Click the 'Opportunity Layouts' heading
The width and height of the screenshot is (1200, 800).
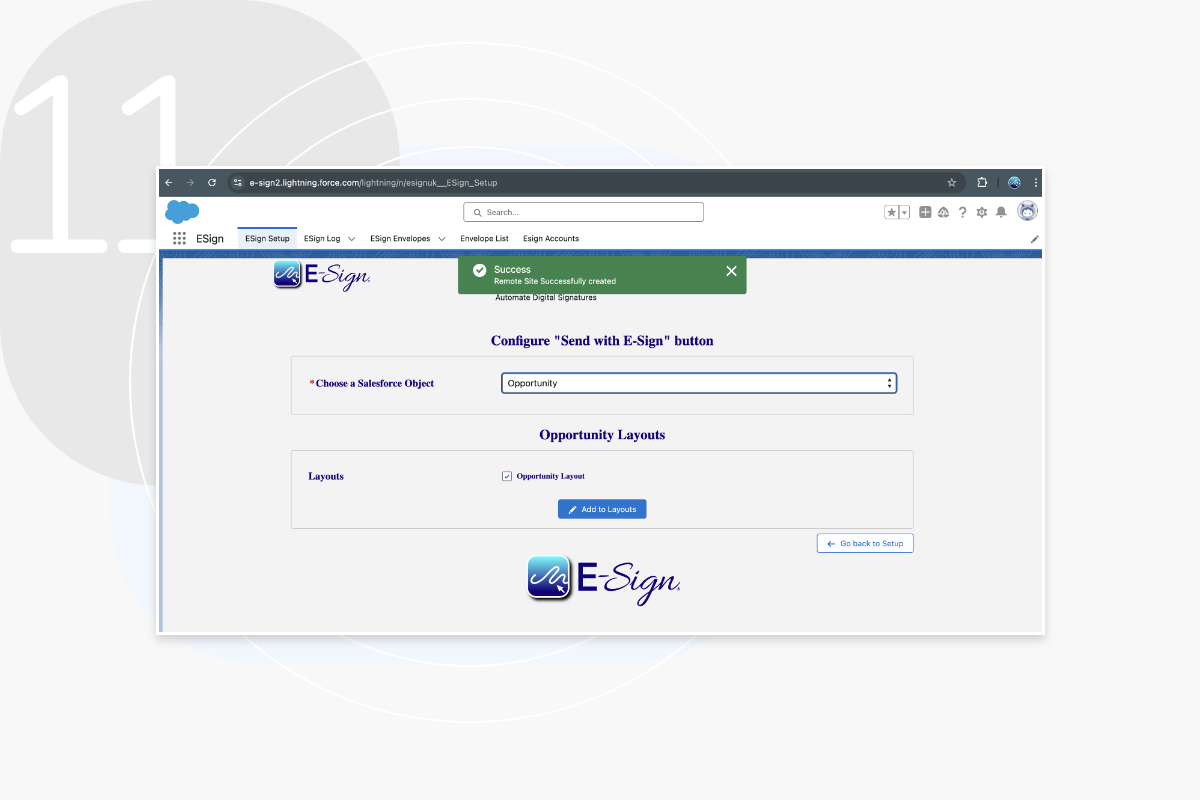[x=602, y=435]
